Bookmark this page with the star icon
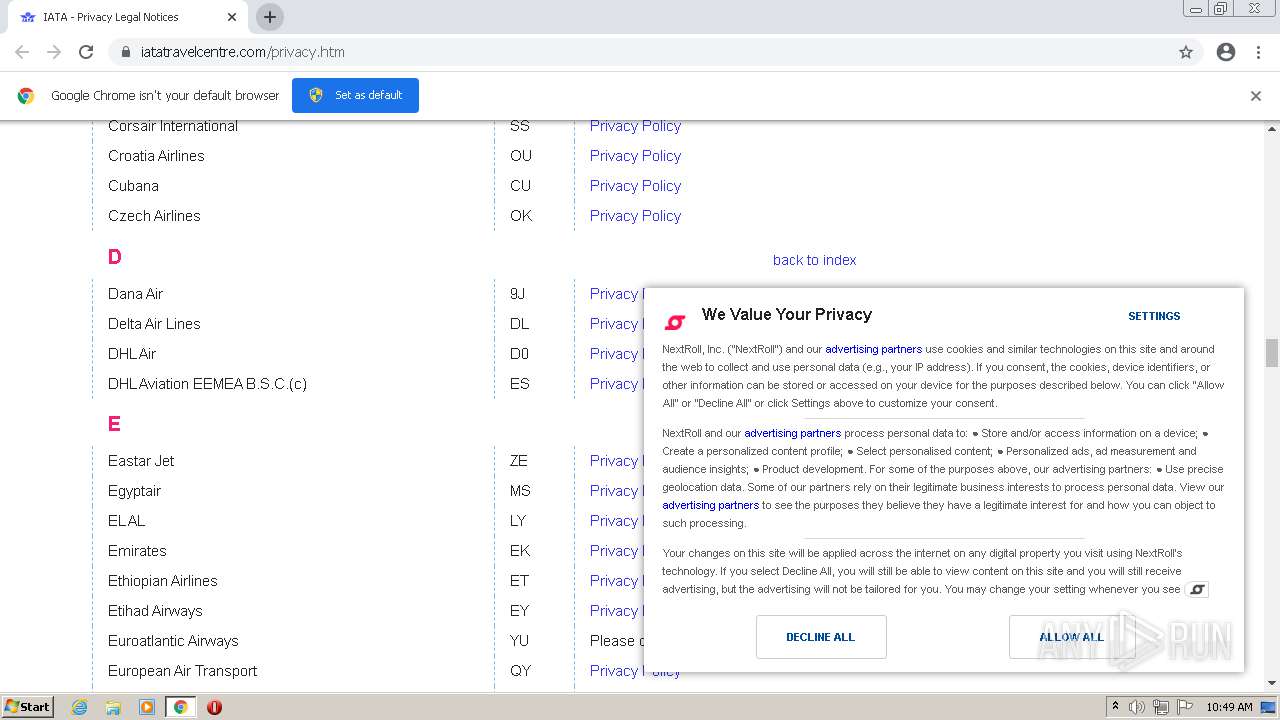This screenshot has height=720, width=1280. (1186, 52)
